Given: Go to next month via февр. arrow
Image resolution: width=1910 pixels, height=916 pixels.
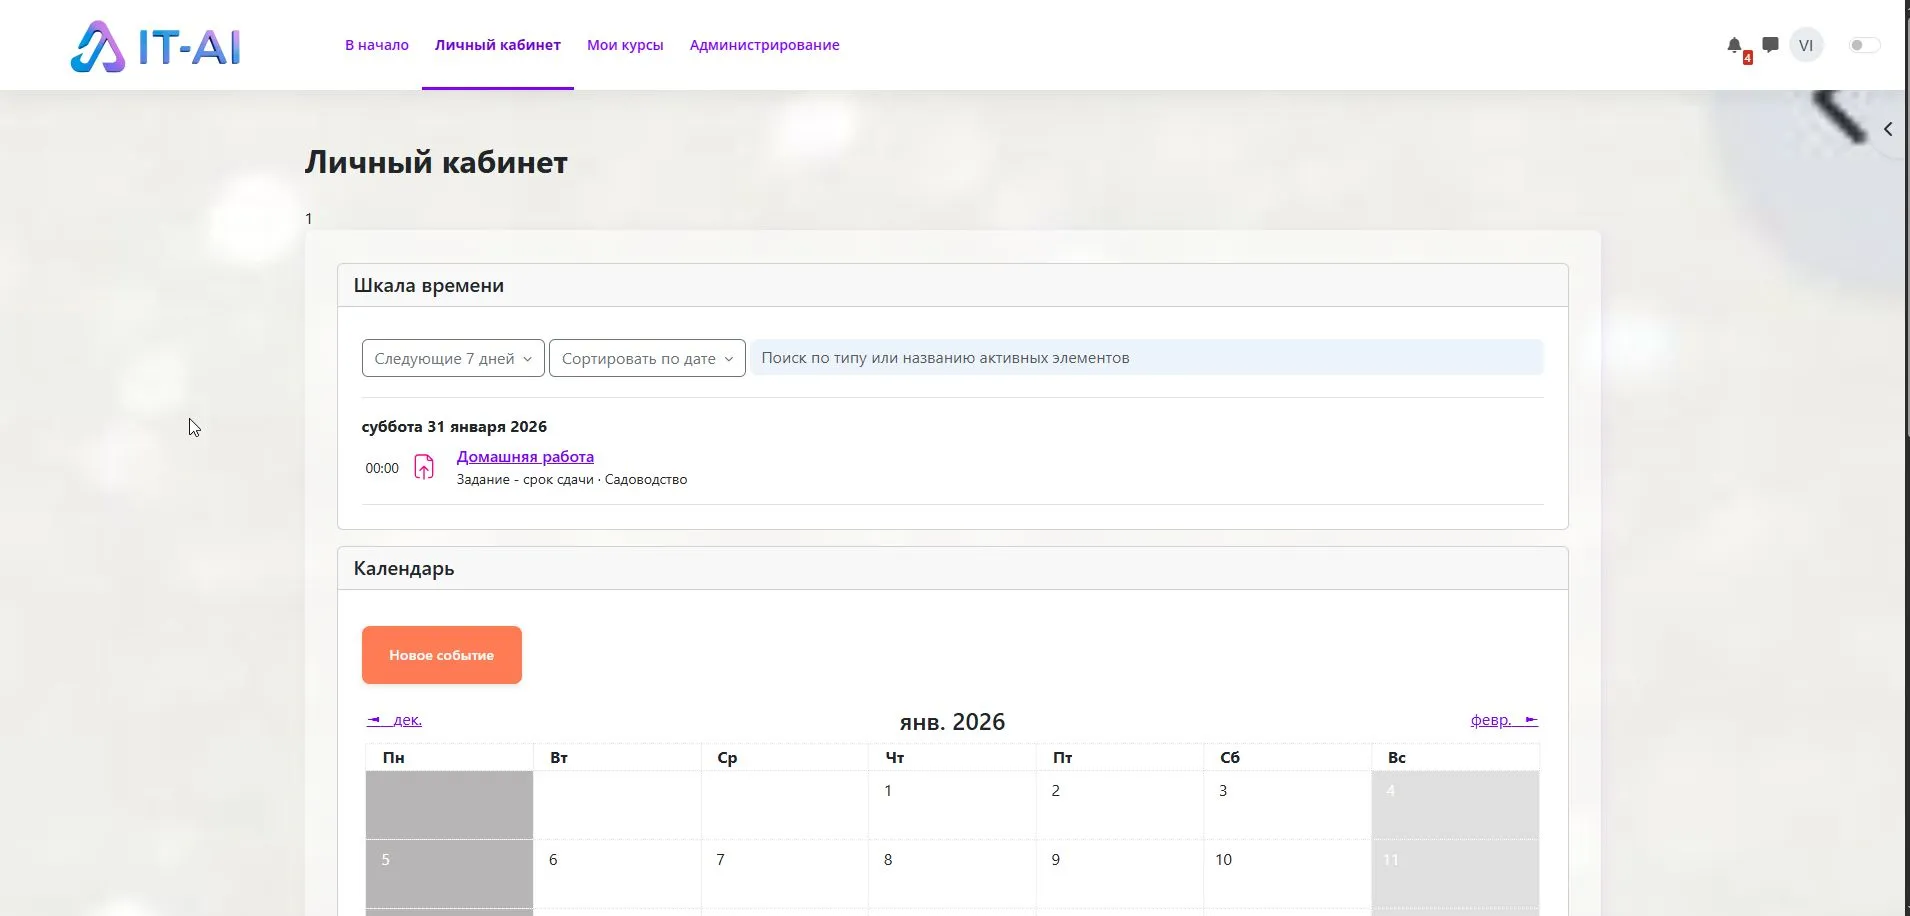Looking at the screenshot, I should tap(1502, 719).
